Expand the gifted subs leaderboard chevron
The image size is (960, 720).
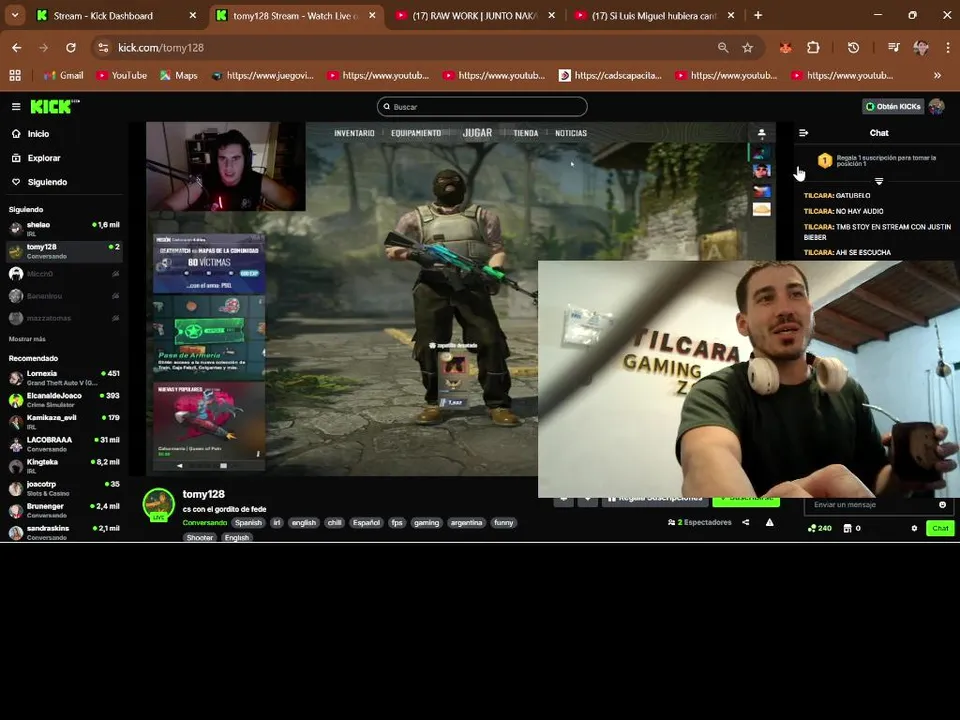tap(879, 181)
